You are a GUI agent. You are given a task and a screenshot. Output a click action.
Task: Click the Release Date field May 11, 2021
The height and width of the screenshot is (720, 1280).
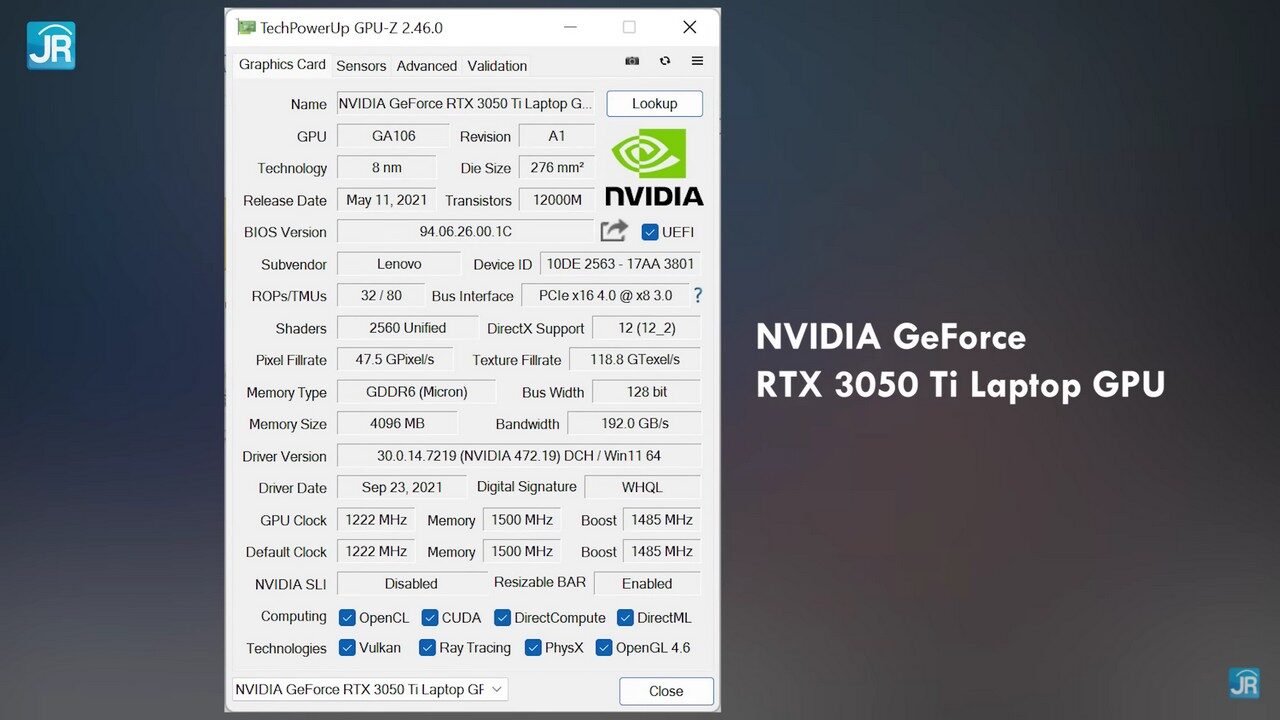[x=387, y=200]
